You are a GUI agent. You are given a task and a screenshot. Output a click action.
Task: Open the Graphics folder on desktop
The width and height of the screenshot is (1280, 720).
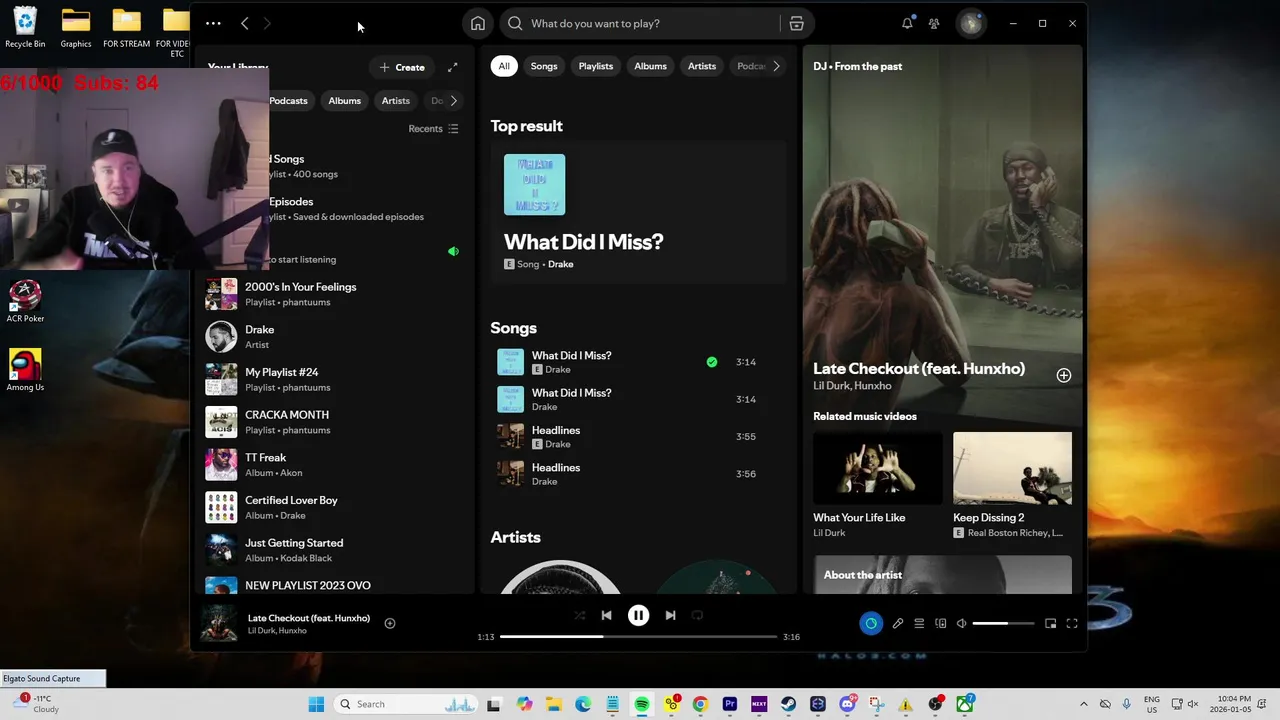(76, 27)
